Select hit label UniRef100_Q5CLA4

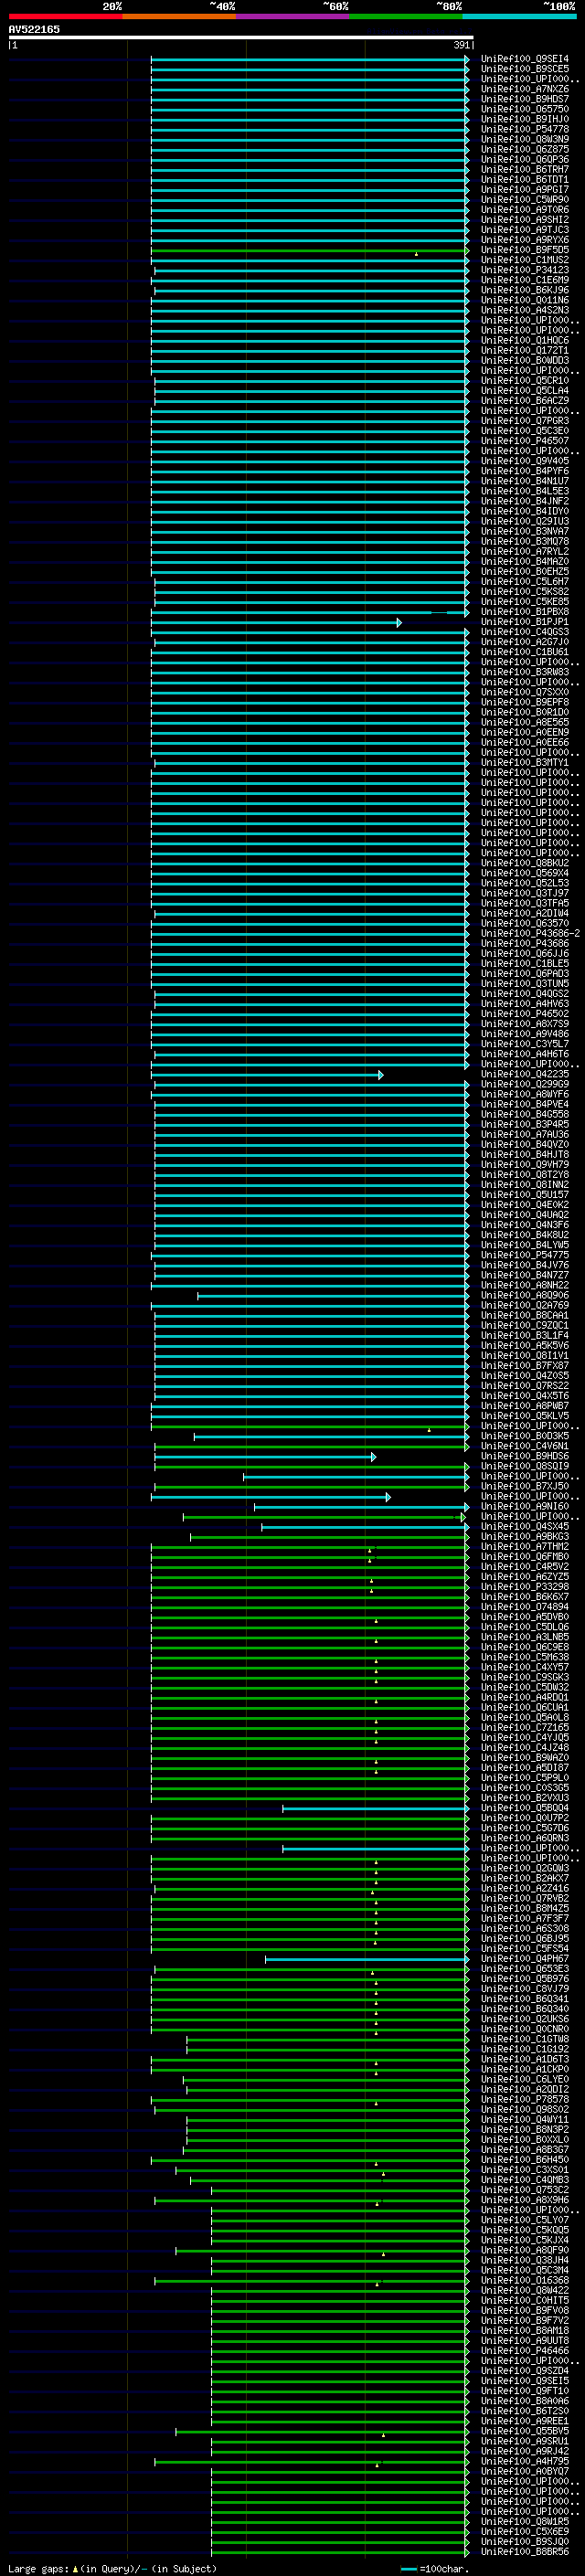point(525,390)
